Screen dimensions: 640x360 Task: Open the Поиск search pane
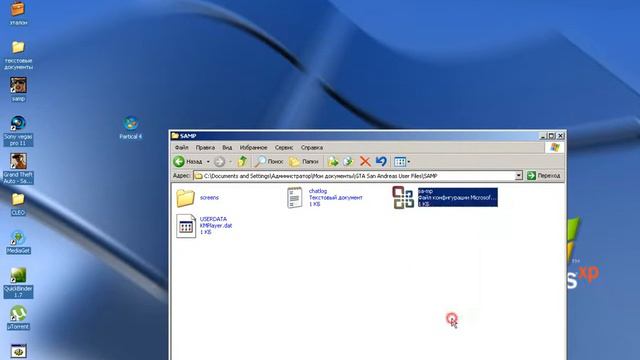coord(269,162)
